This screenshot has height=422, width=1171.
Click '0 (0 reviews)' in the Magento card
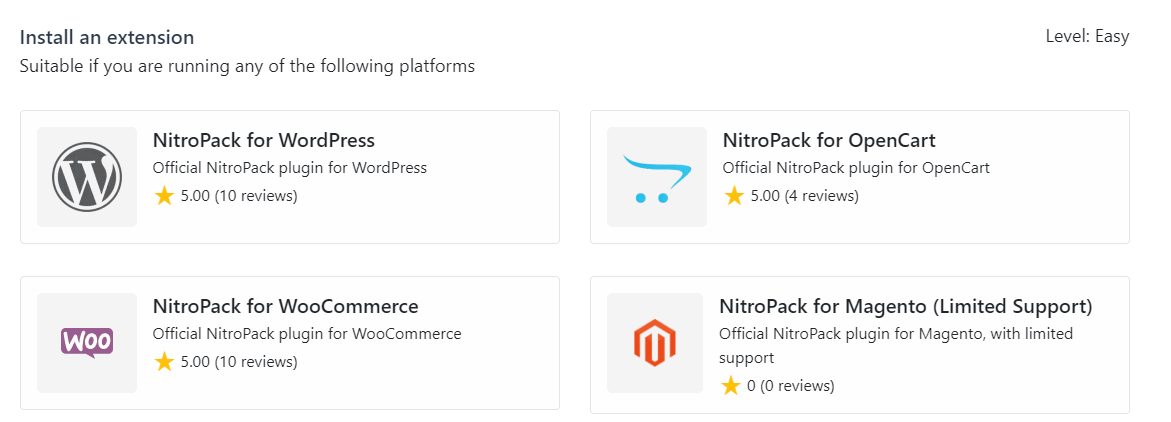[790, 386]
